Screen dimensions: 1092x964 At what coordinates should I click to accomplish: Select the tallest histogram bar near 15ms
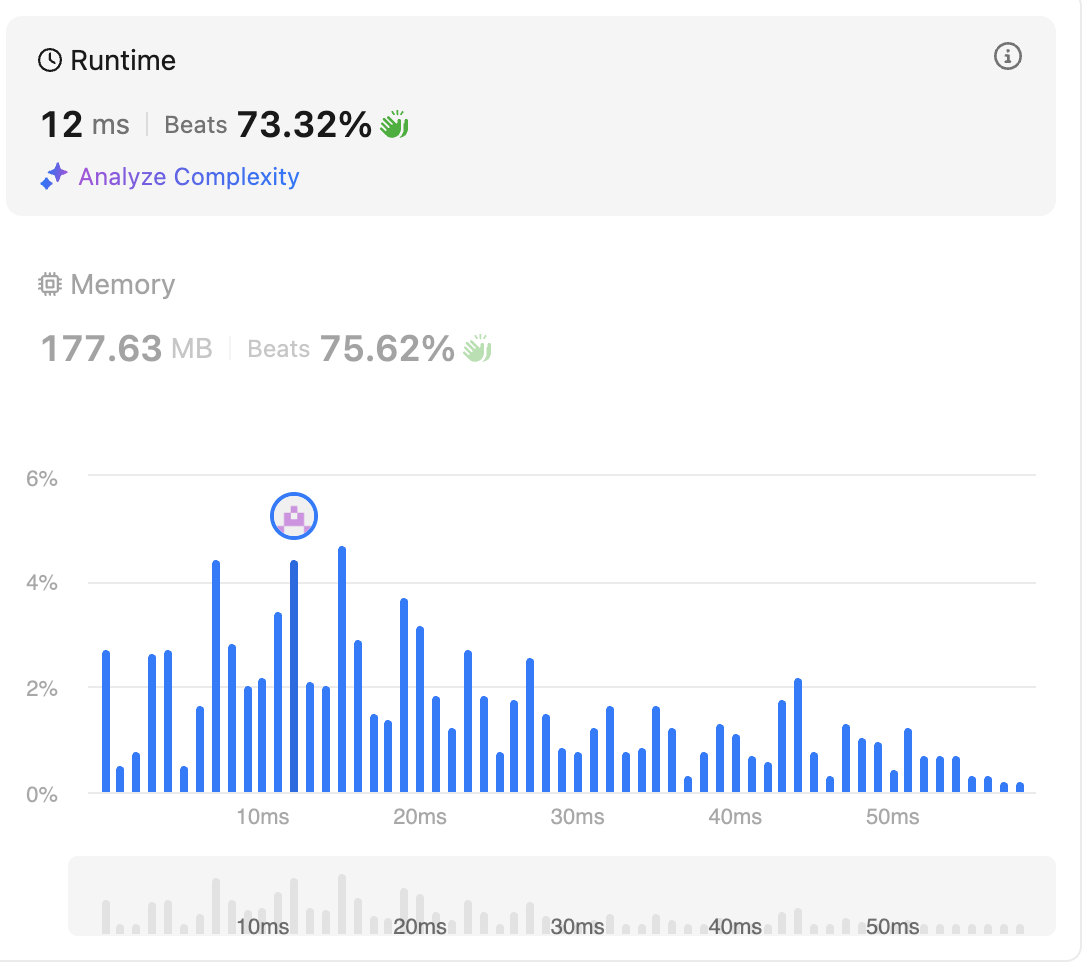pos(342,670)
